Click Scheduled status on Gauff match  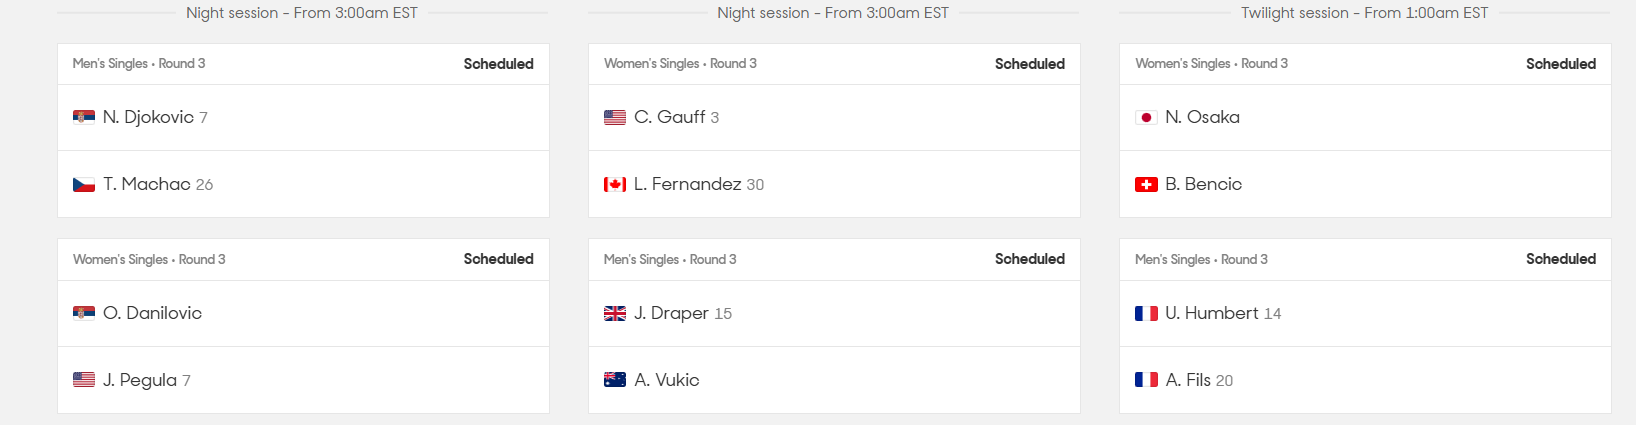pos(1030,64)
